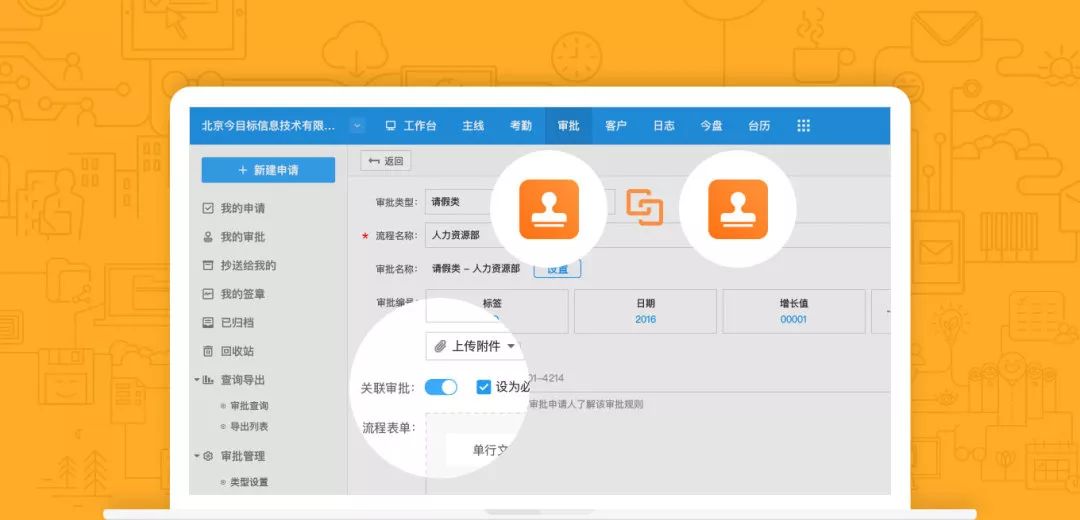The height and width of the screenshot is (520, 1080).
Task: Open the apps grid icon
Action: pyautogui.click(x=803, y=125)
